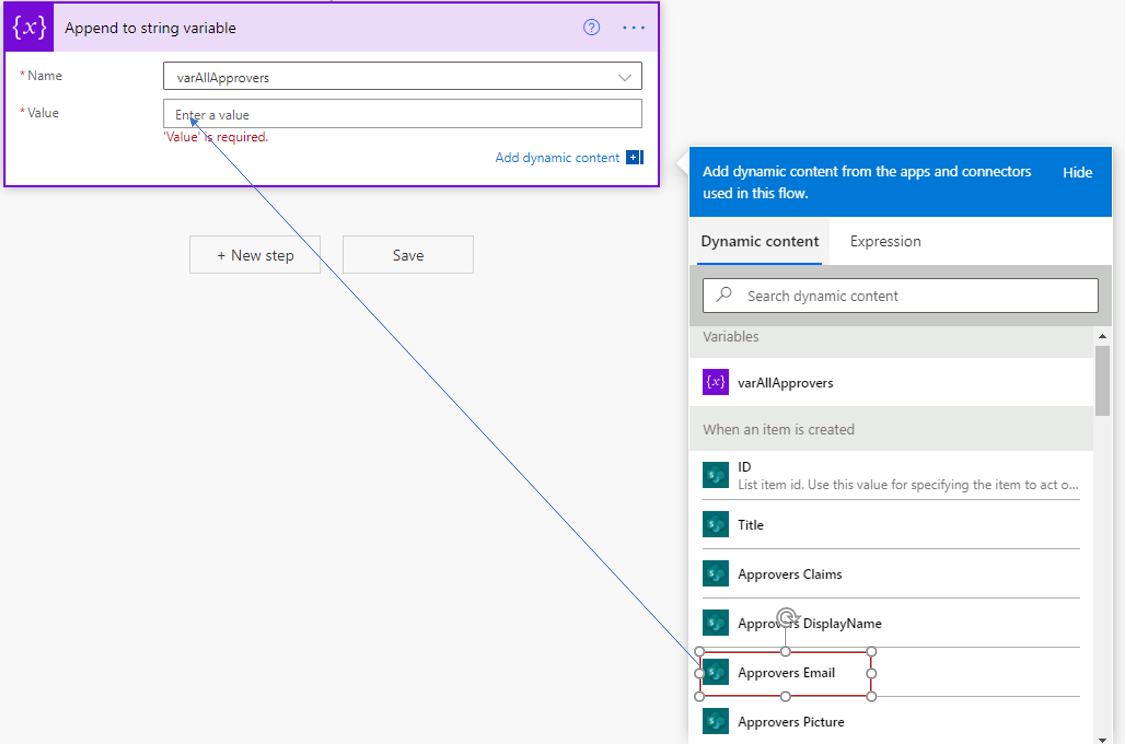The image size is (1127, 748).
Task: Expand the Name dropdown showing varAllApprovers
Action: tap(402, 77)
